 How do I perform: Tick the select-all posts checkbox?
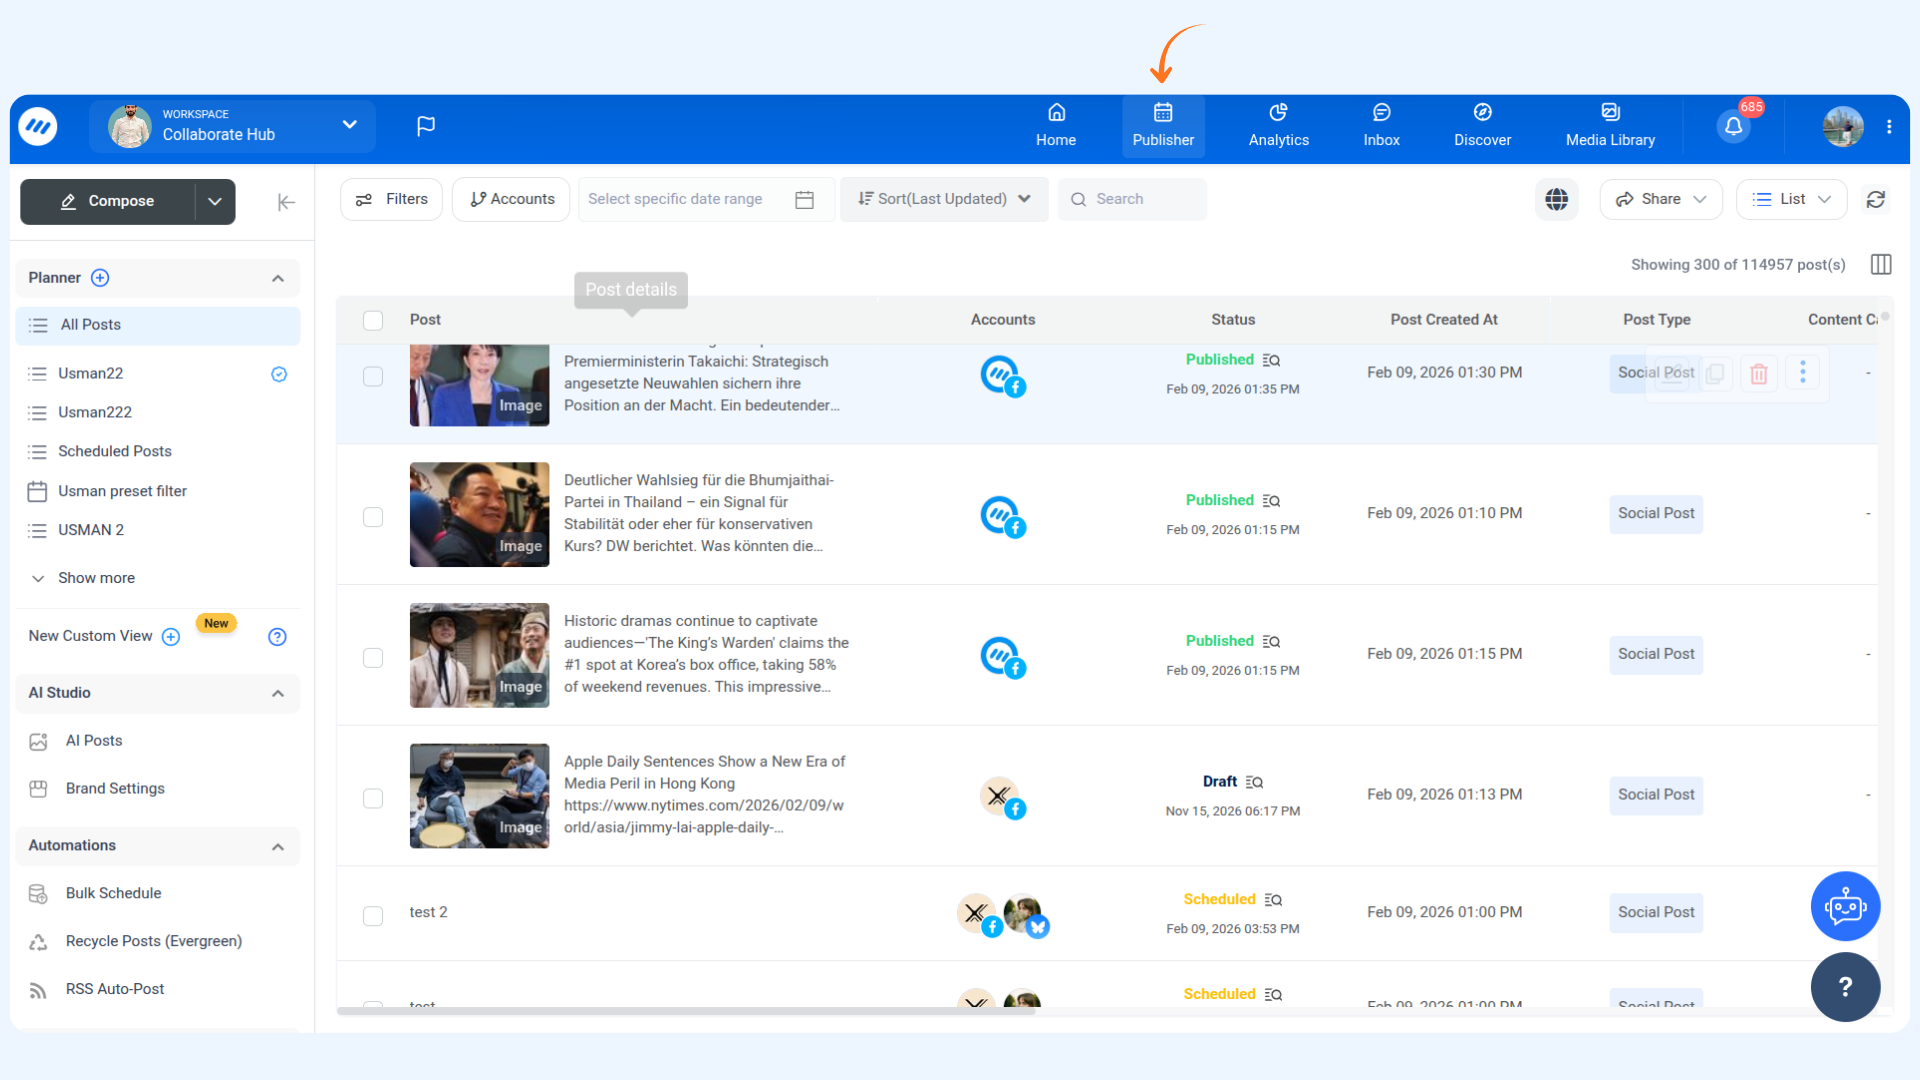pyautogui.click(x=373, y=320)
